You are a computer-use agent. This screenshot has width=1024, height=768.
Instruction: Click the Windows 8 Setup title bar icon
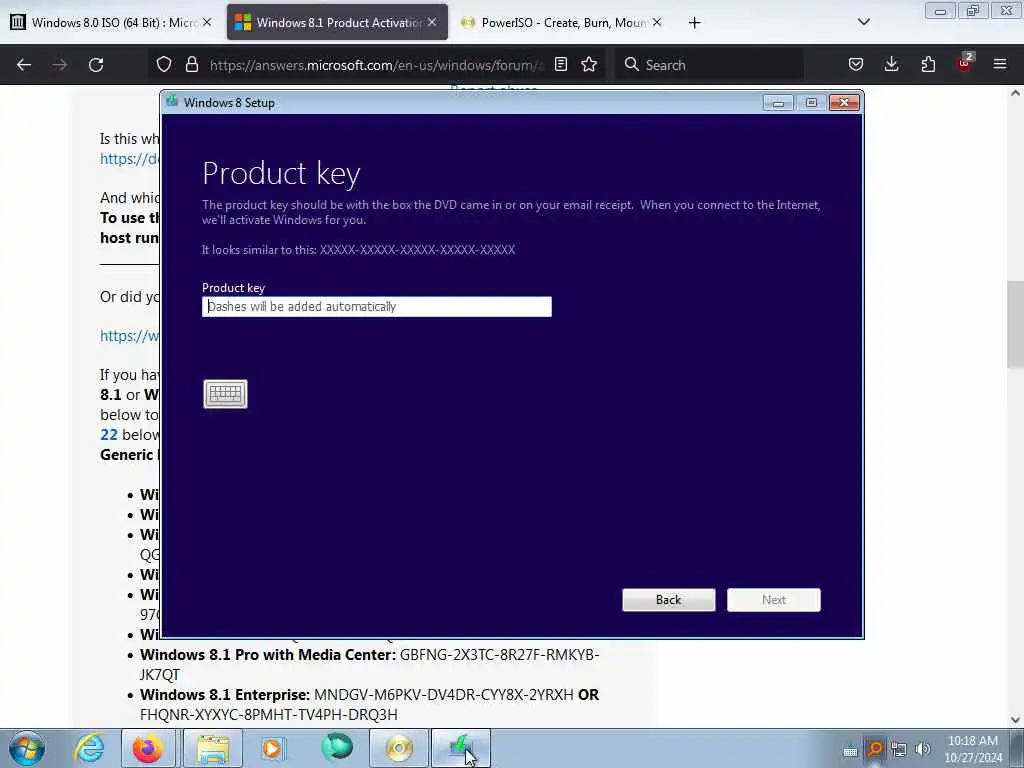(x=172, y=101)
